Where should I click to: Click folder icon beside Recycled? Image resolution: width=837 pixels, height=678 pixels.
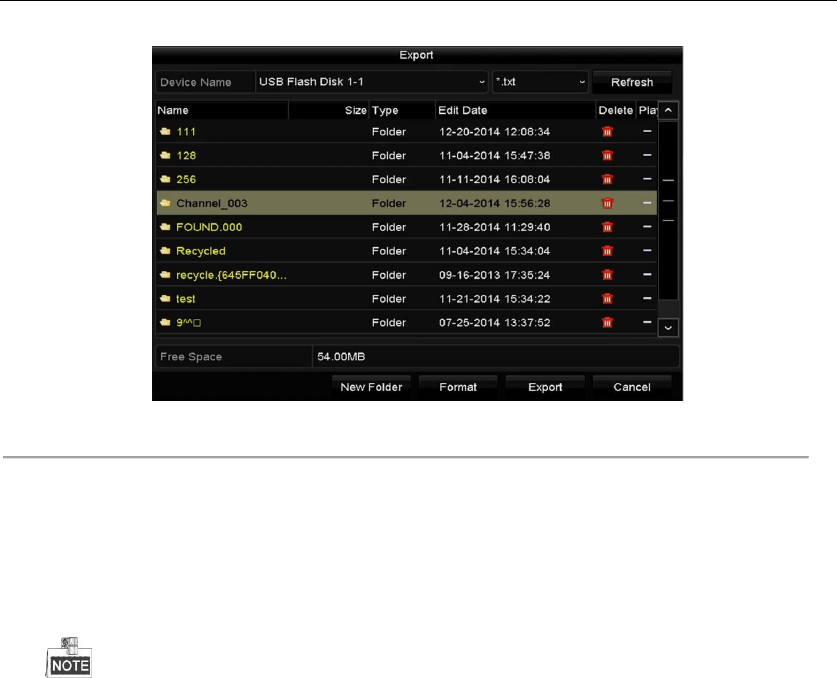coord(165,250)
